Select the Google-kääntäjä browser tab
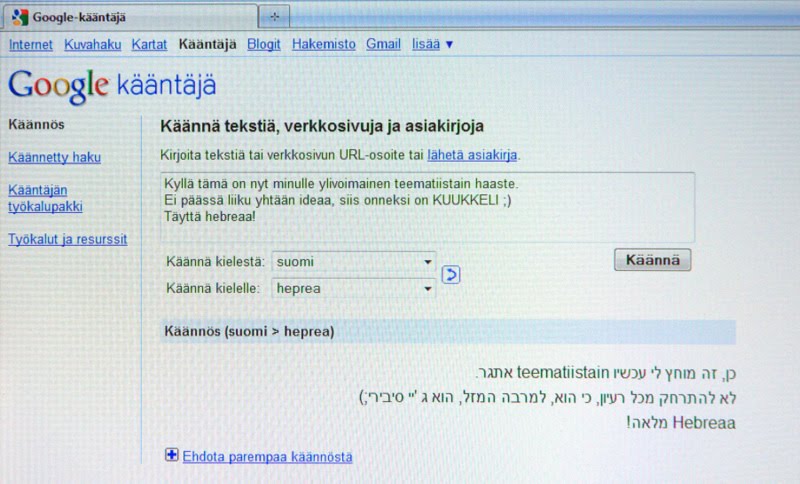 pos(131,17)
